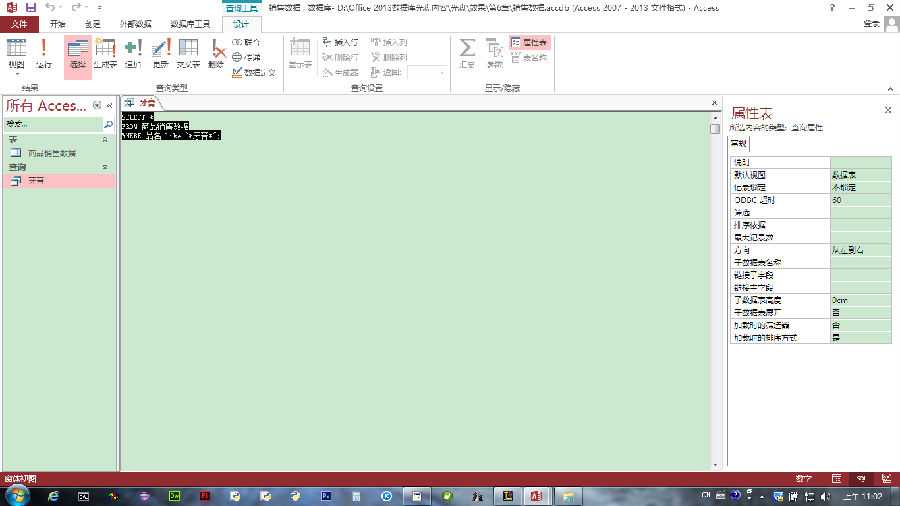Viewport: 900px width, 506px height.
Task: Click the navigation pane search box
Action: click(x=54, y=125)
